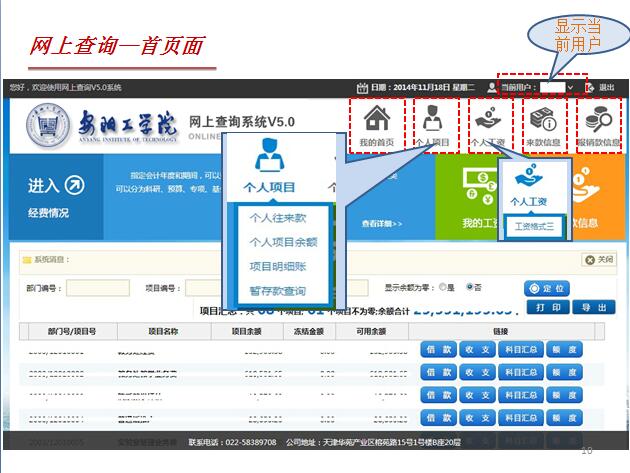Close the 系统消息 panel with 关闭

tap(600, 260)
